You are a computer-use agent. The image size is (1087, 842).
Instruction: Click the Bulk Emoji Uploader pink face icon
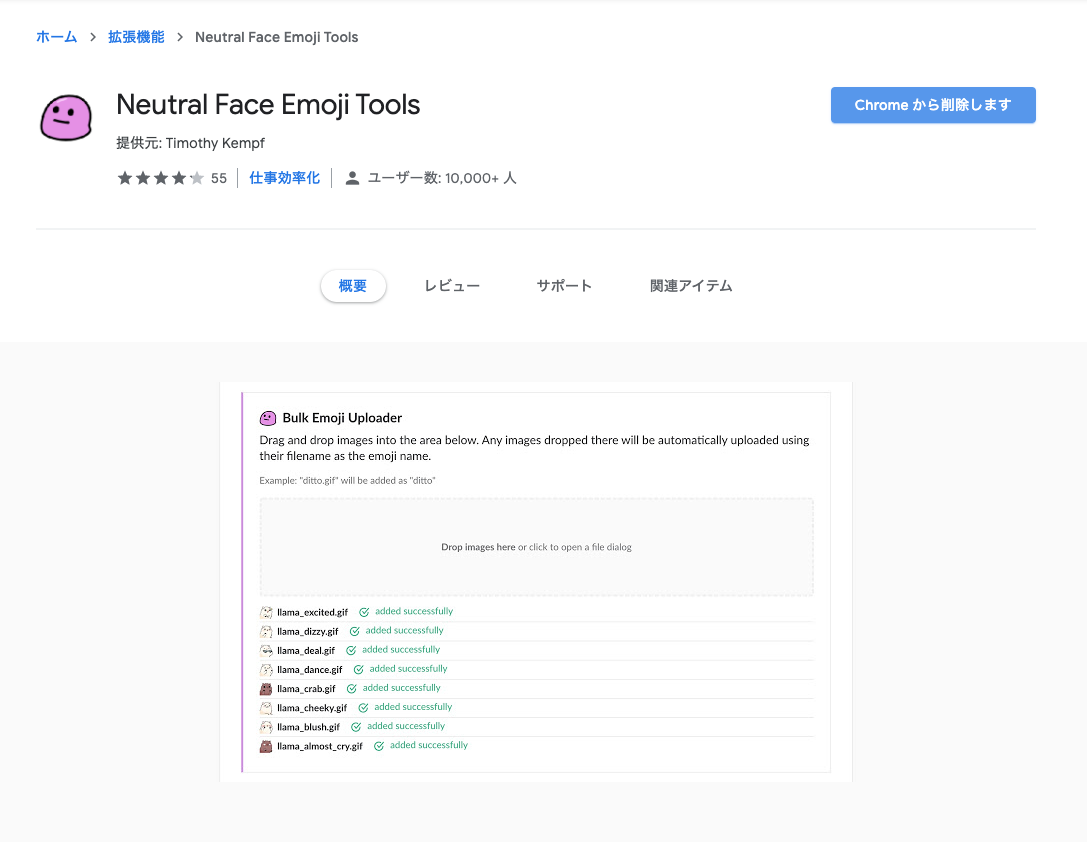point(268,418)
